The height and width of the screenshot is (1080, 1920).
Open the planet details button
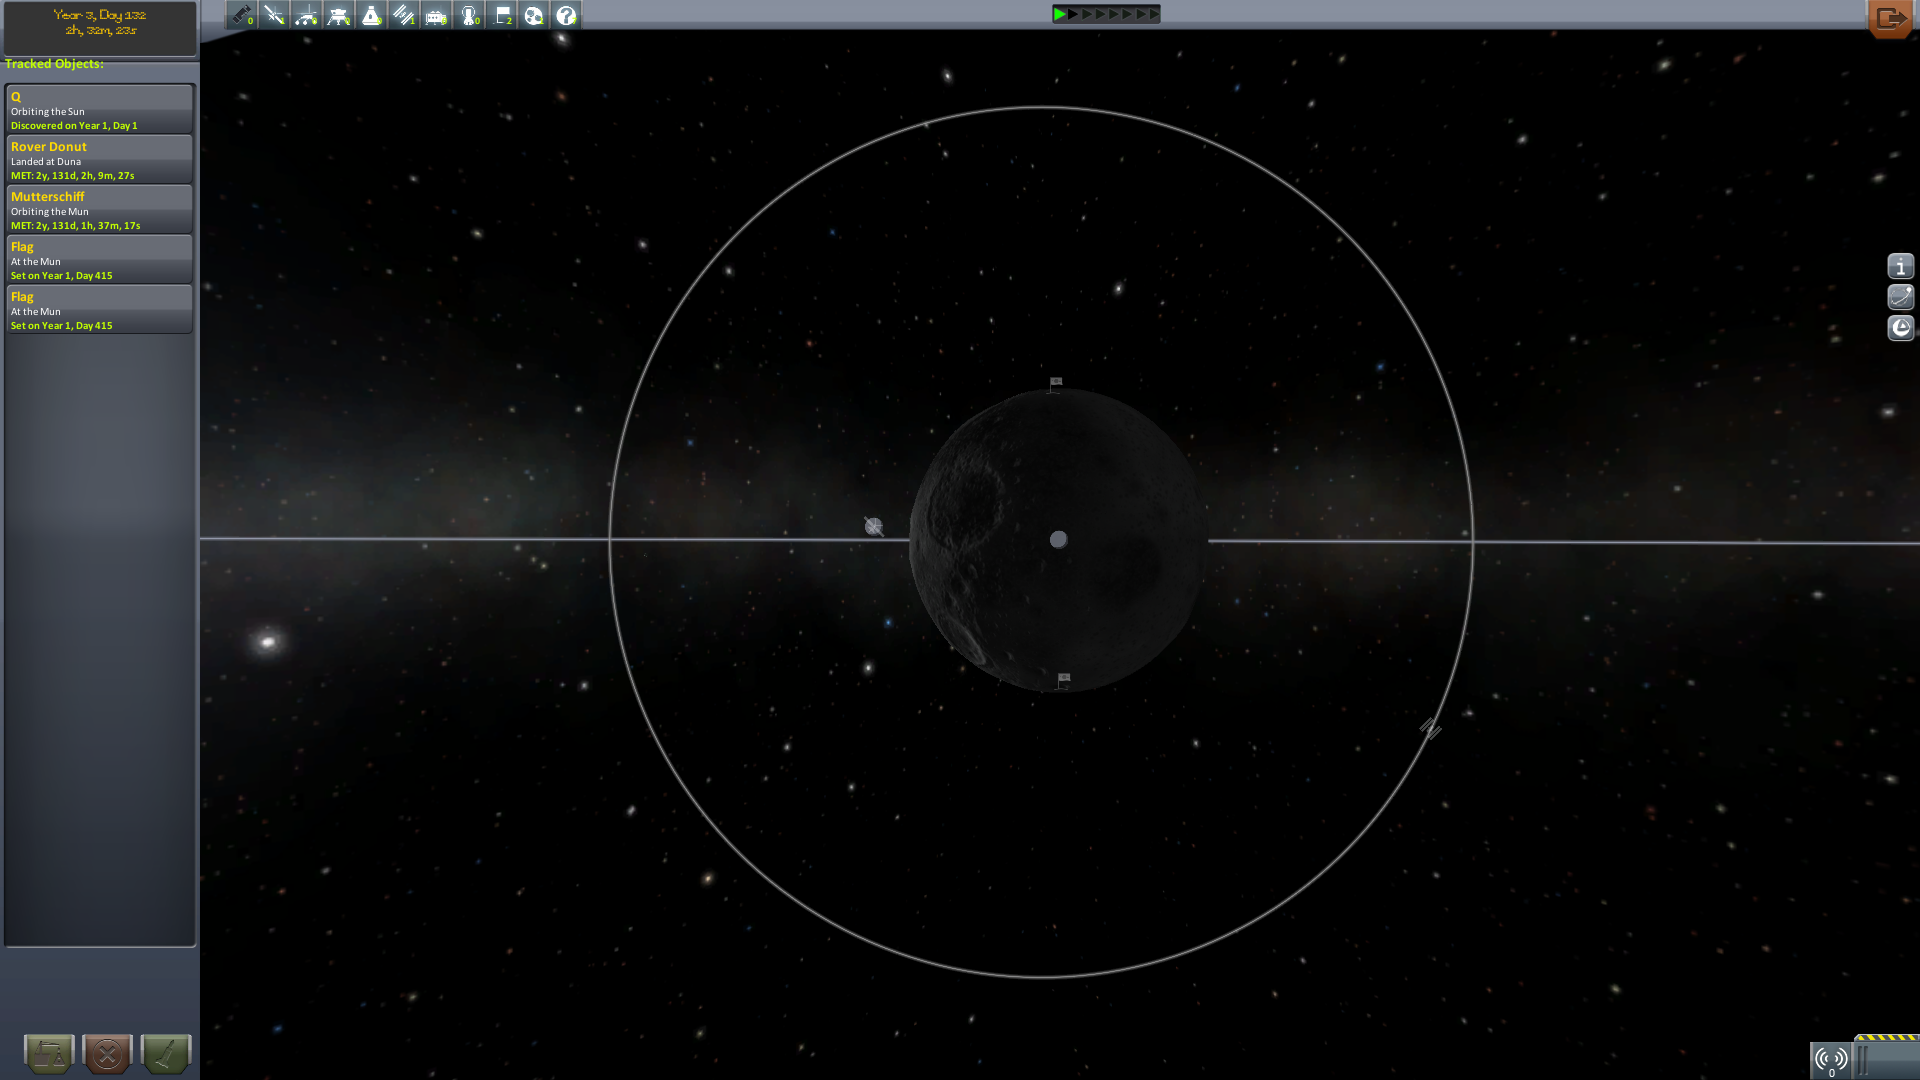[1900, 328]
